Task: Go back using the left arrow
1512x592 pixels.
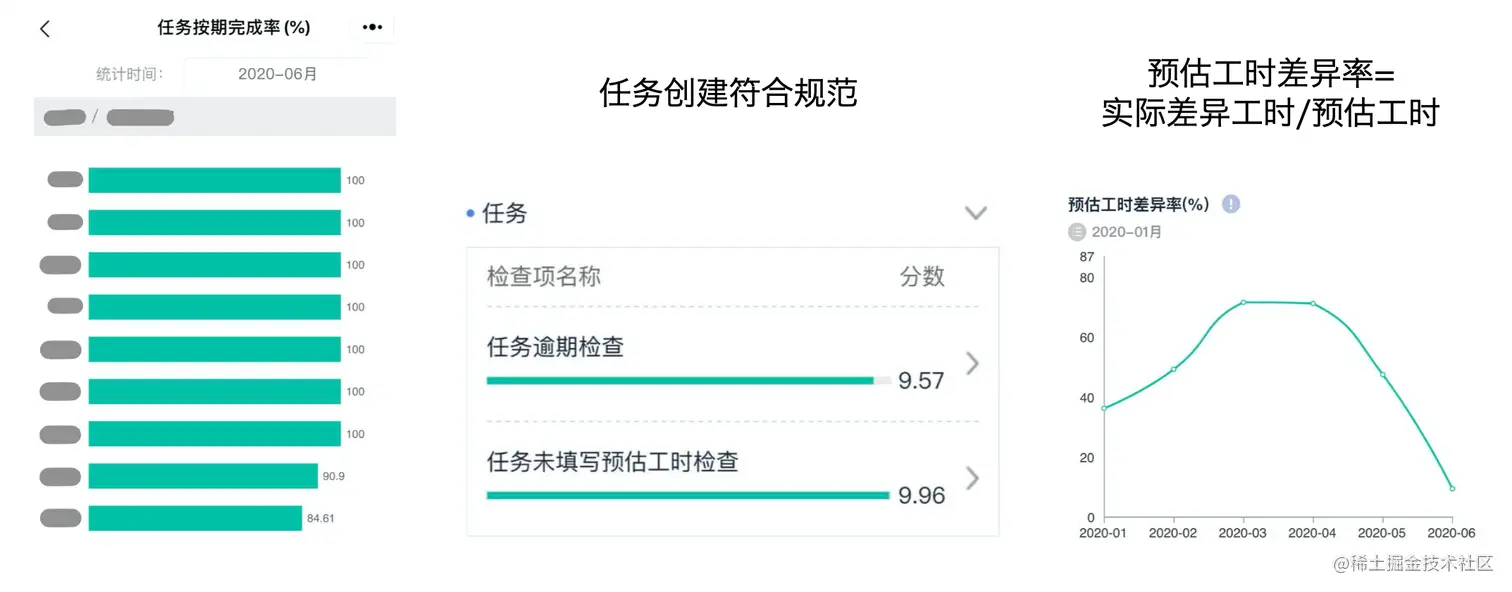Action: click(x=45, y=29)
